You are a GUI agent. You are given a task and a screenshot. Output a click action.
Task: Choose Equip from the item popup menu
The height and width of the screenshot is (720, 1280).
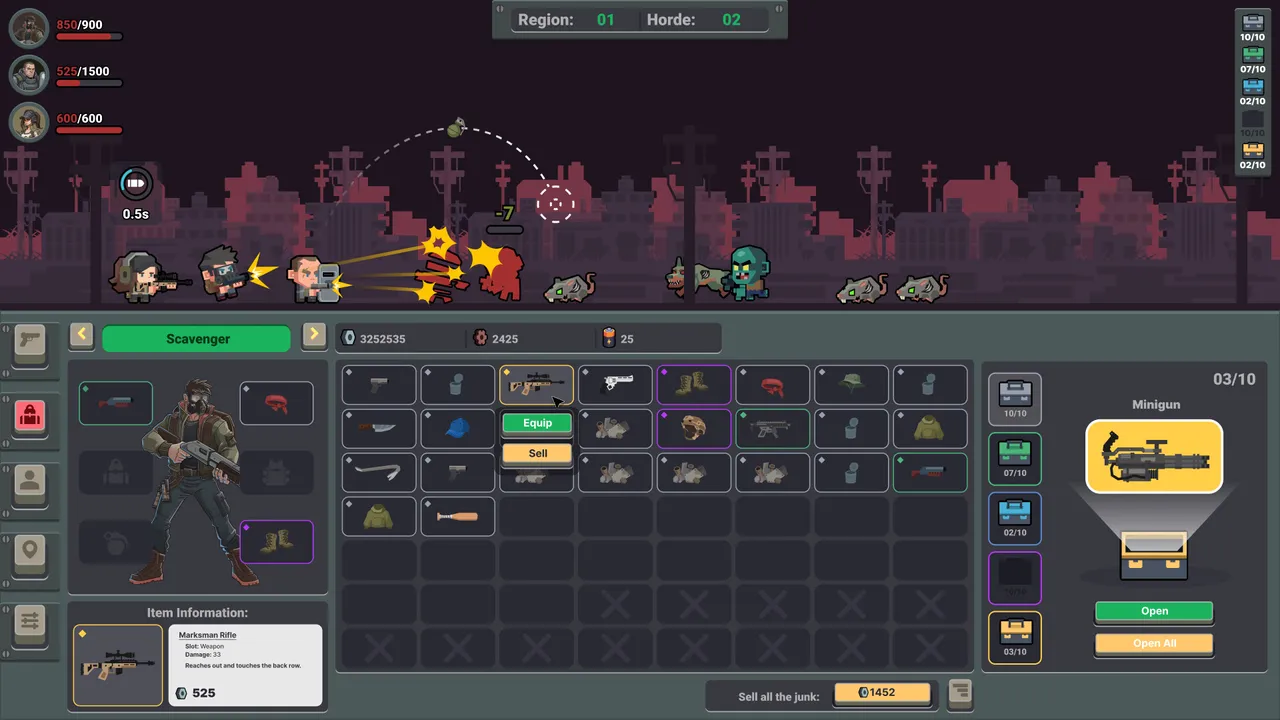click(x=537, y=423)
